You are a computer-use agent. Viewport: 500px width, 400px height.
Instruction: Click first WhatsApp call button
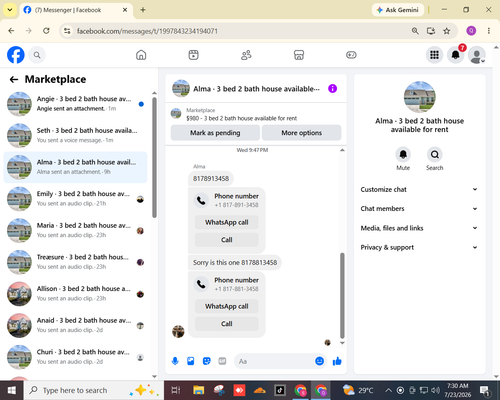[227, 222]
